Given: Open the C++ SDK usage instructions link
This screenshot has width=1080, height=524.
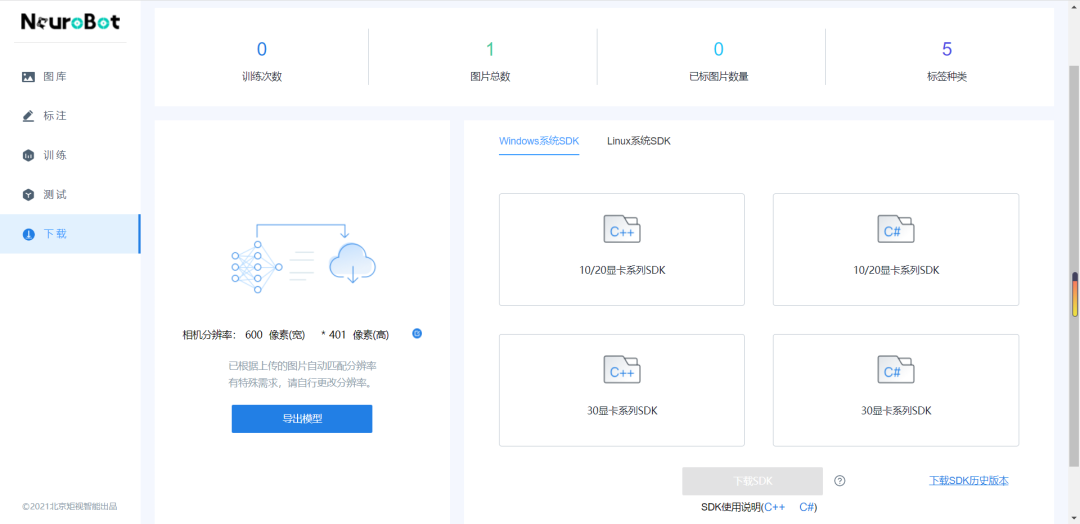Looking at the screenshot, I should [x=774, y=507].
